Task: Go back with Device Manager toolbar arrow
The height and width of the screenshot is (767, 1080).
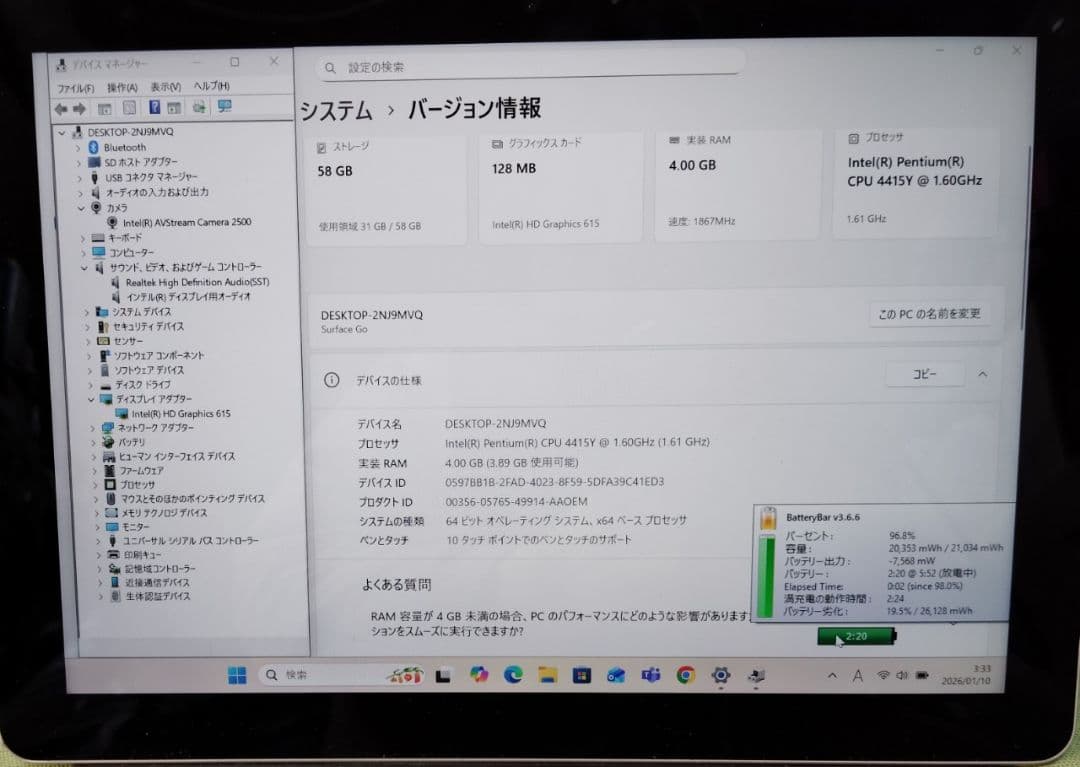Action: click(61, 109)
